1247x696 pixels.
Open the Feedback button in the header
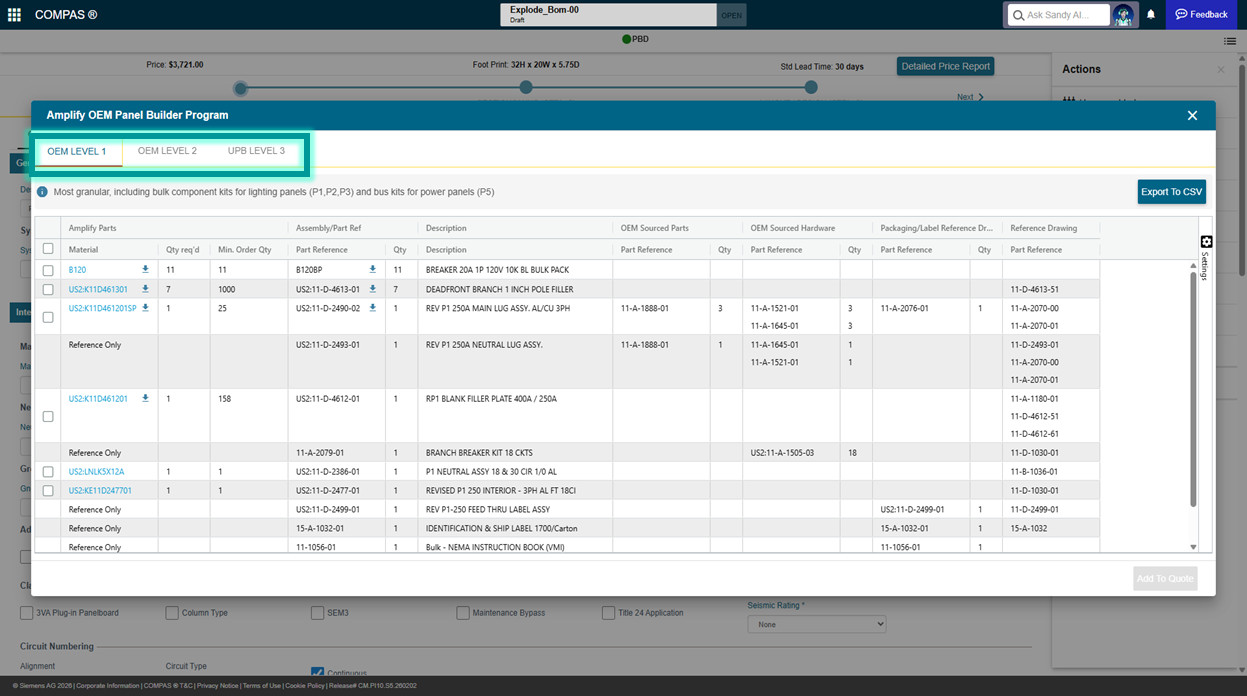1201,15
